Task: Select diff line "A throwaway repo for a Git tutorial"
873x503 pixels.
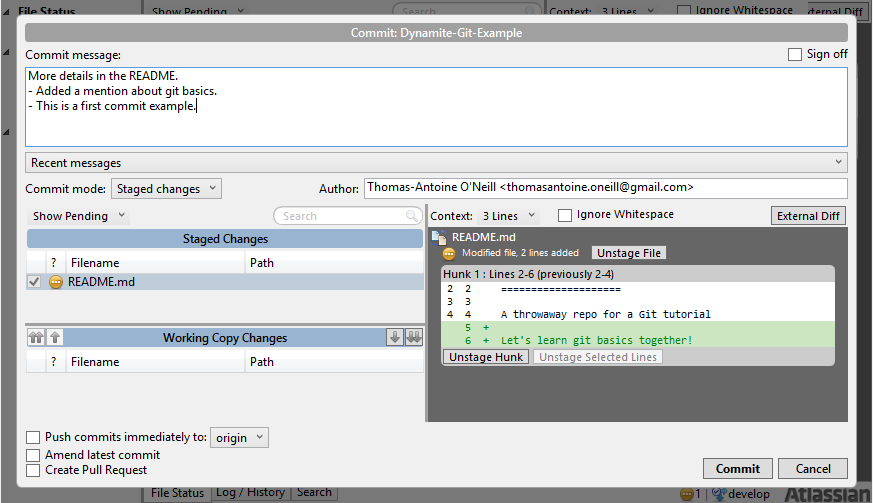Action: pos(605,314)
